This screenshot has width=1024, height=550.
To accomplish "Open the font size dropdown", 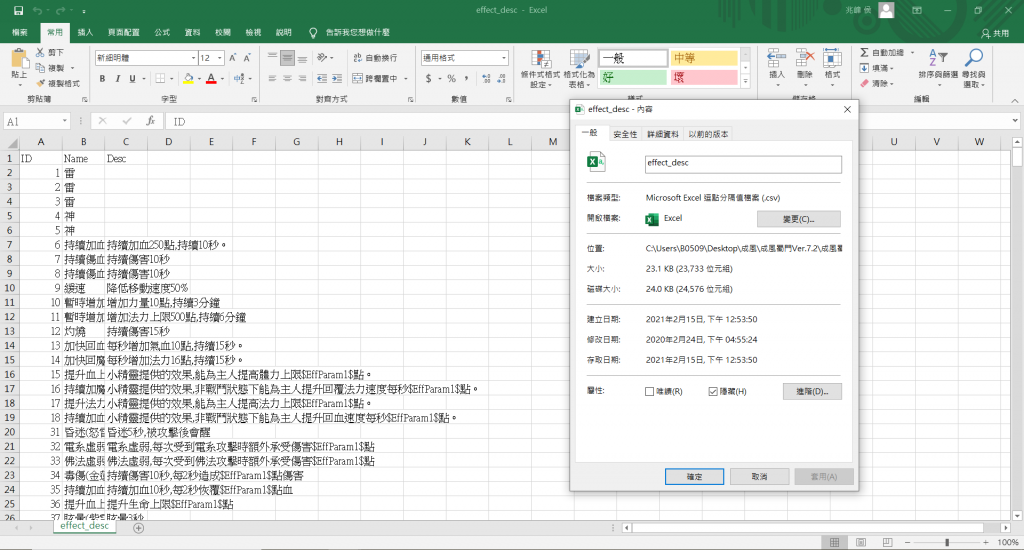I will point(220,58).
